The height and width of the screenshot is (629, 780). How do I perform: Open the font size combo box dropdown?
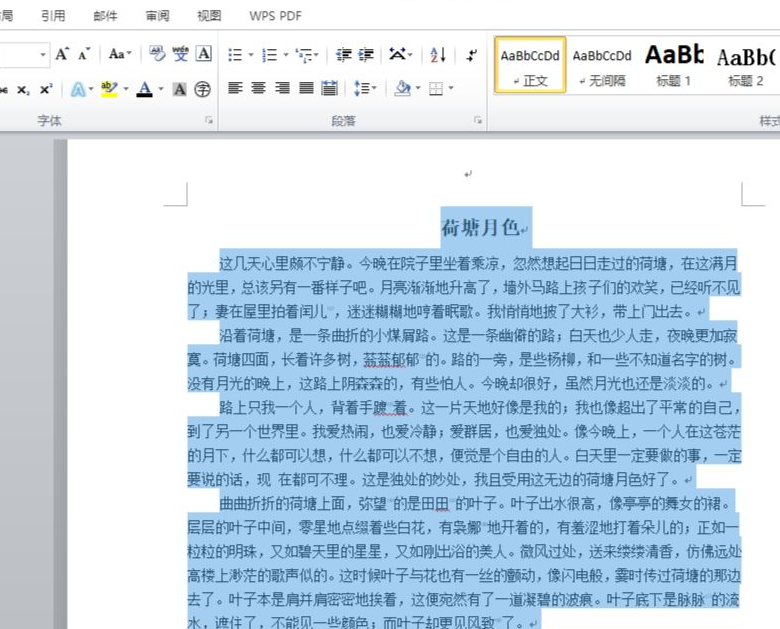coord(43,54)
